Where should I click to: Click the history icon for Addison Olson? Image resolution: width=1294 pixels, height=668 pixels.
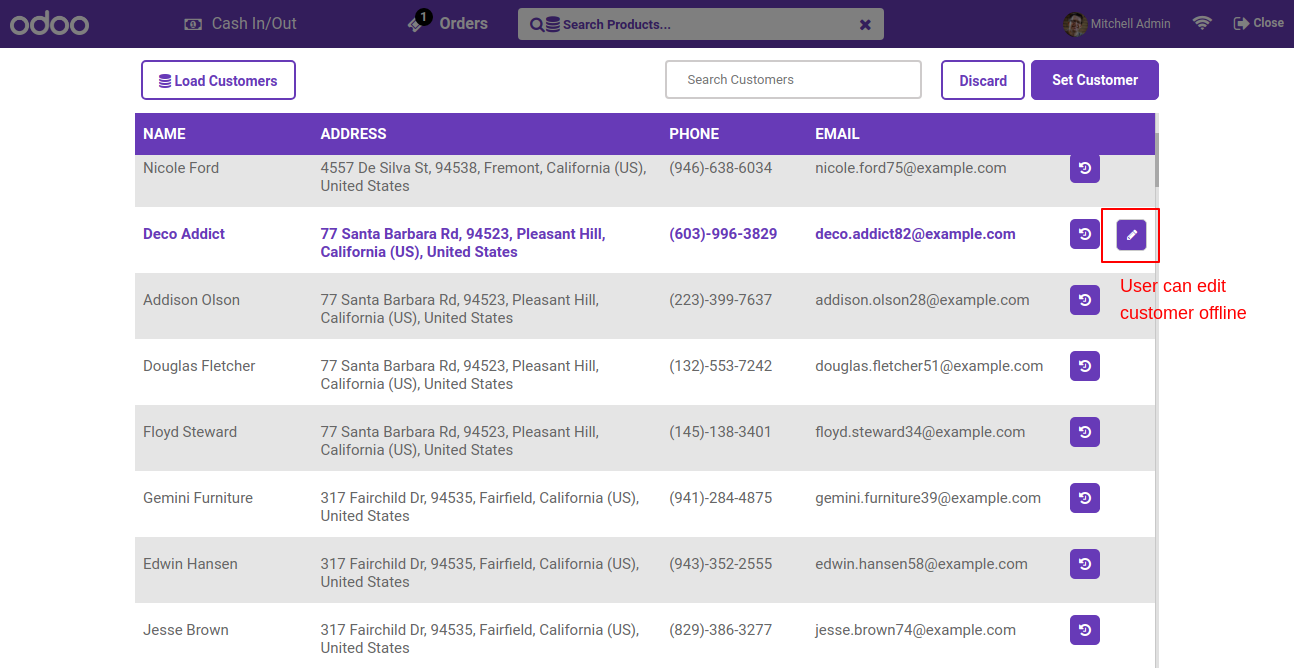click(x=1085, y=300)
